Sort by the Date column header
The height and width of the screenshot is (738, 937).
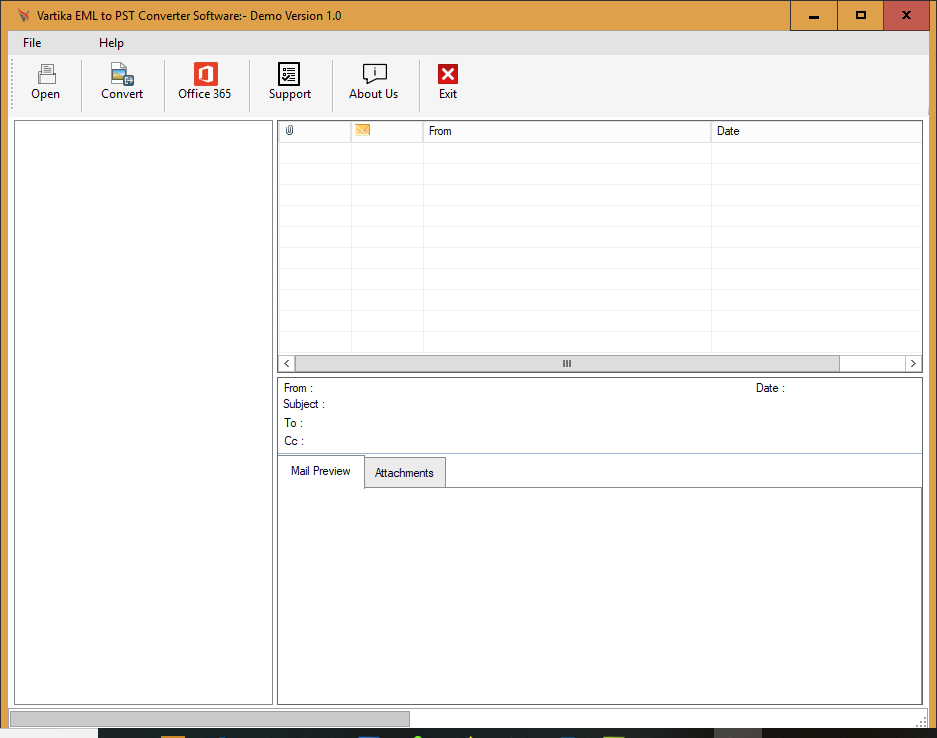click(x=816, y=131)
